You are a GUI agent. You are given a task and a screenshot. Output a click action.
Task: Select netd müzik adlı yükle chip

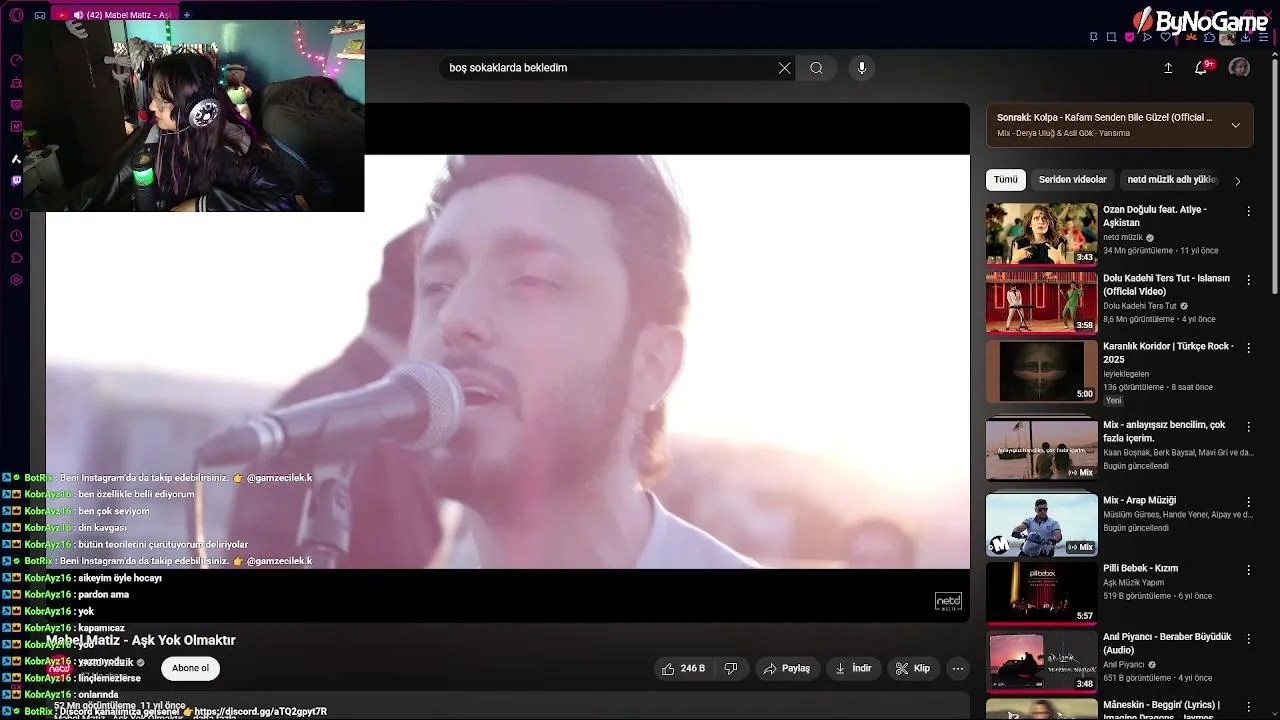(1172, 180)
